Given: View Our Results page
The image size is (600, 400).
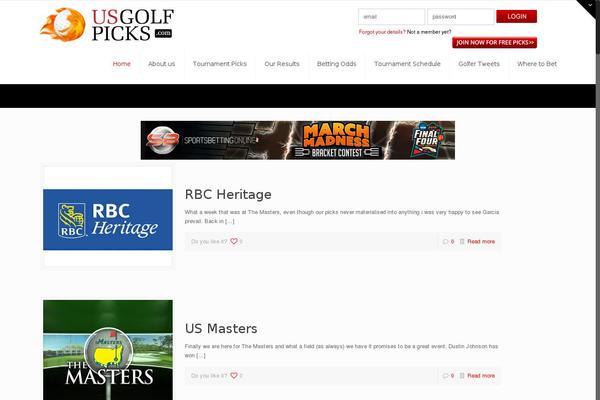Looking at the screenshot, I should [282, 64].
